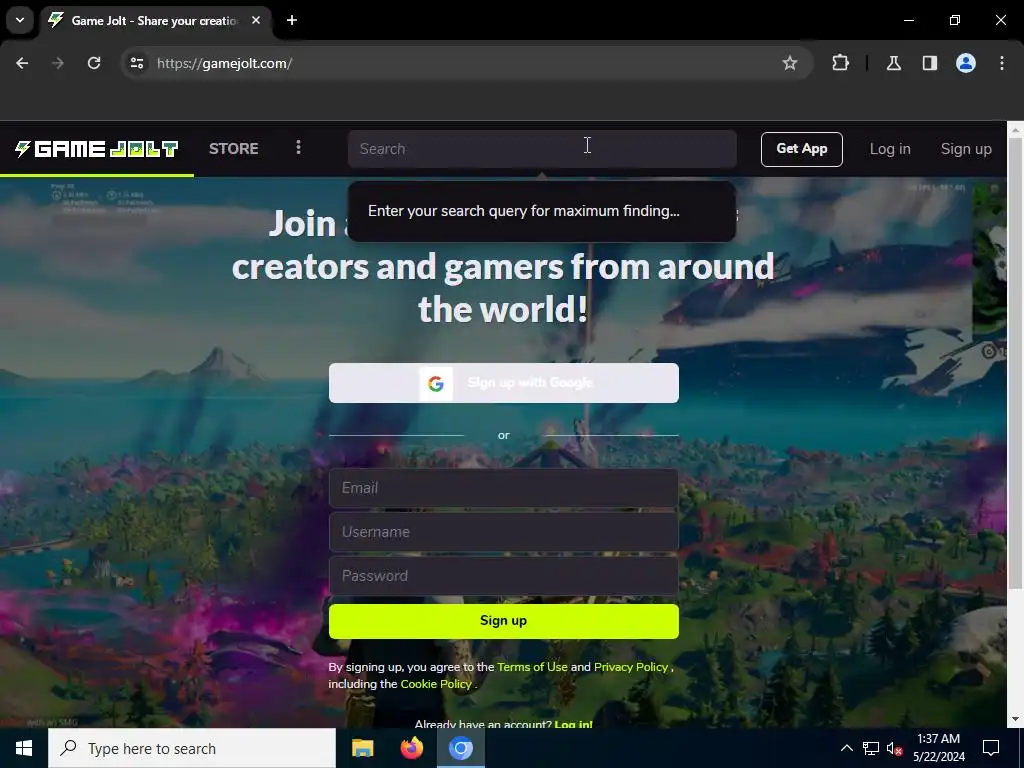Reload the Game Jolt page
1024x768 pixels.
[x=94, y=63]
